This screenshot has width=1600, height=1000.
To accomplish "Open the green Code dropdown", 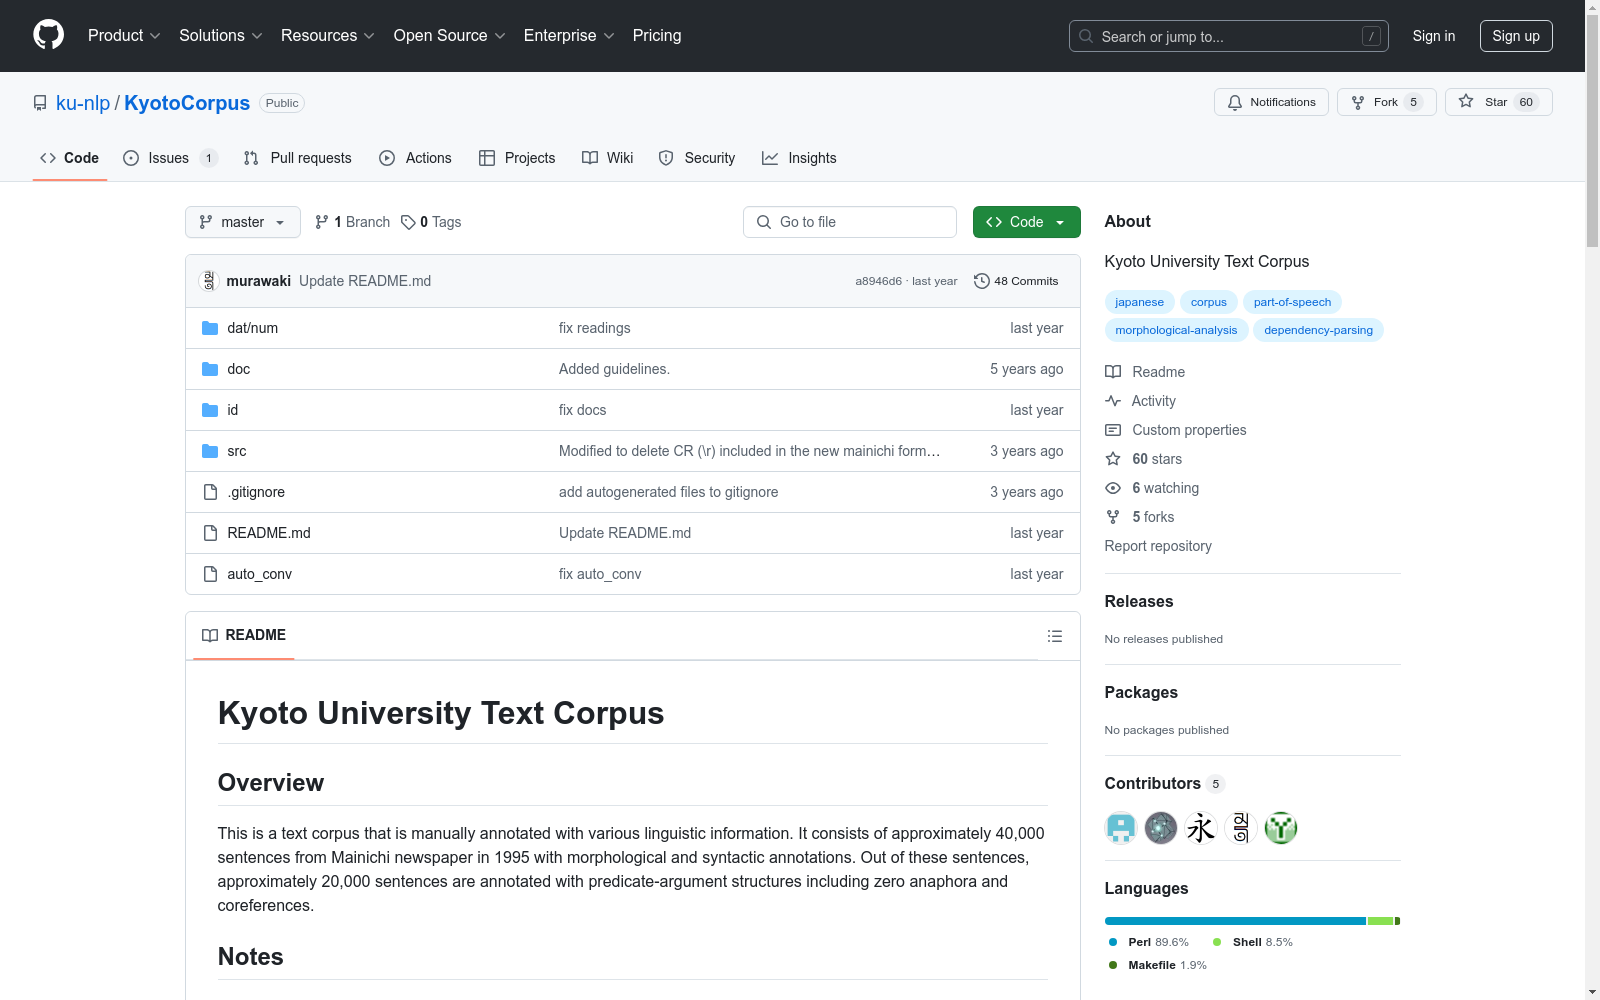I will click(1026, 222).
